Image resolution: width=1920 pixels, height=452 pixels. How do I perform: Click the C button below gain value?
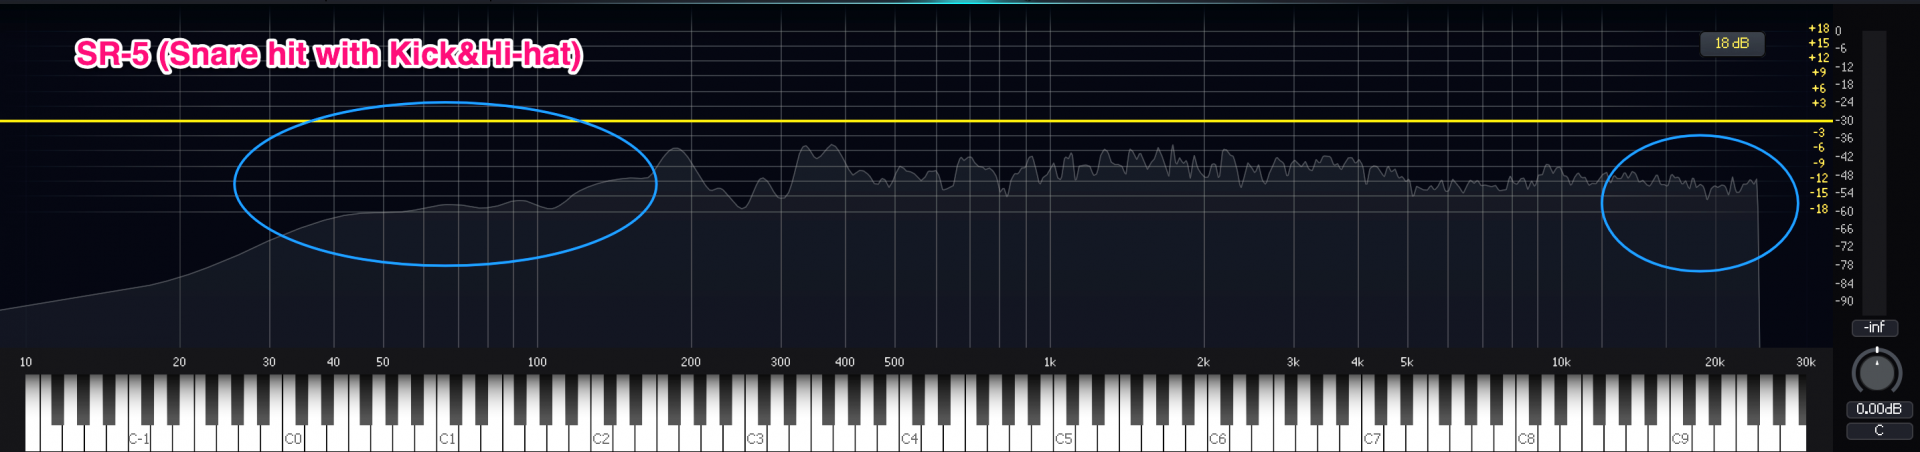[x=1879, y=430]
